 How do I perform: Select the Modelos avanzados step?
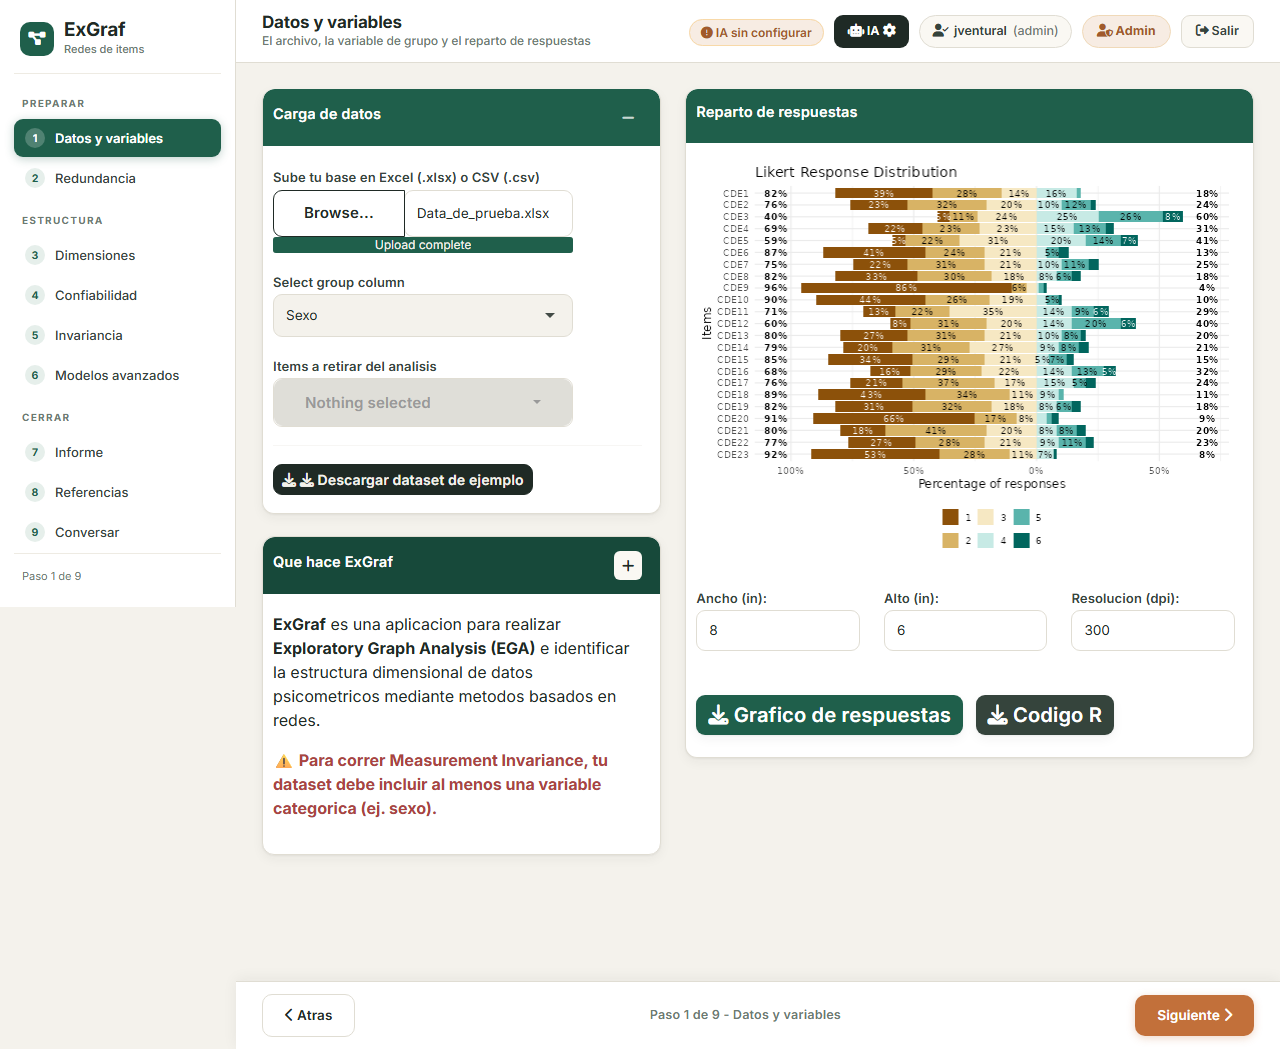click(x=117, y=375)
